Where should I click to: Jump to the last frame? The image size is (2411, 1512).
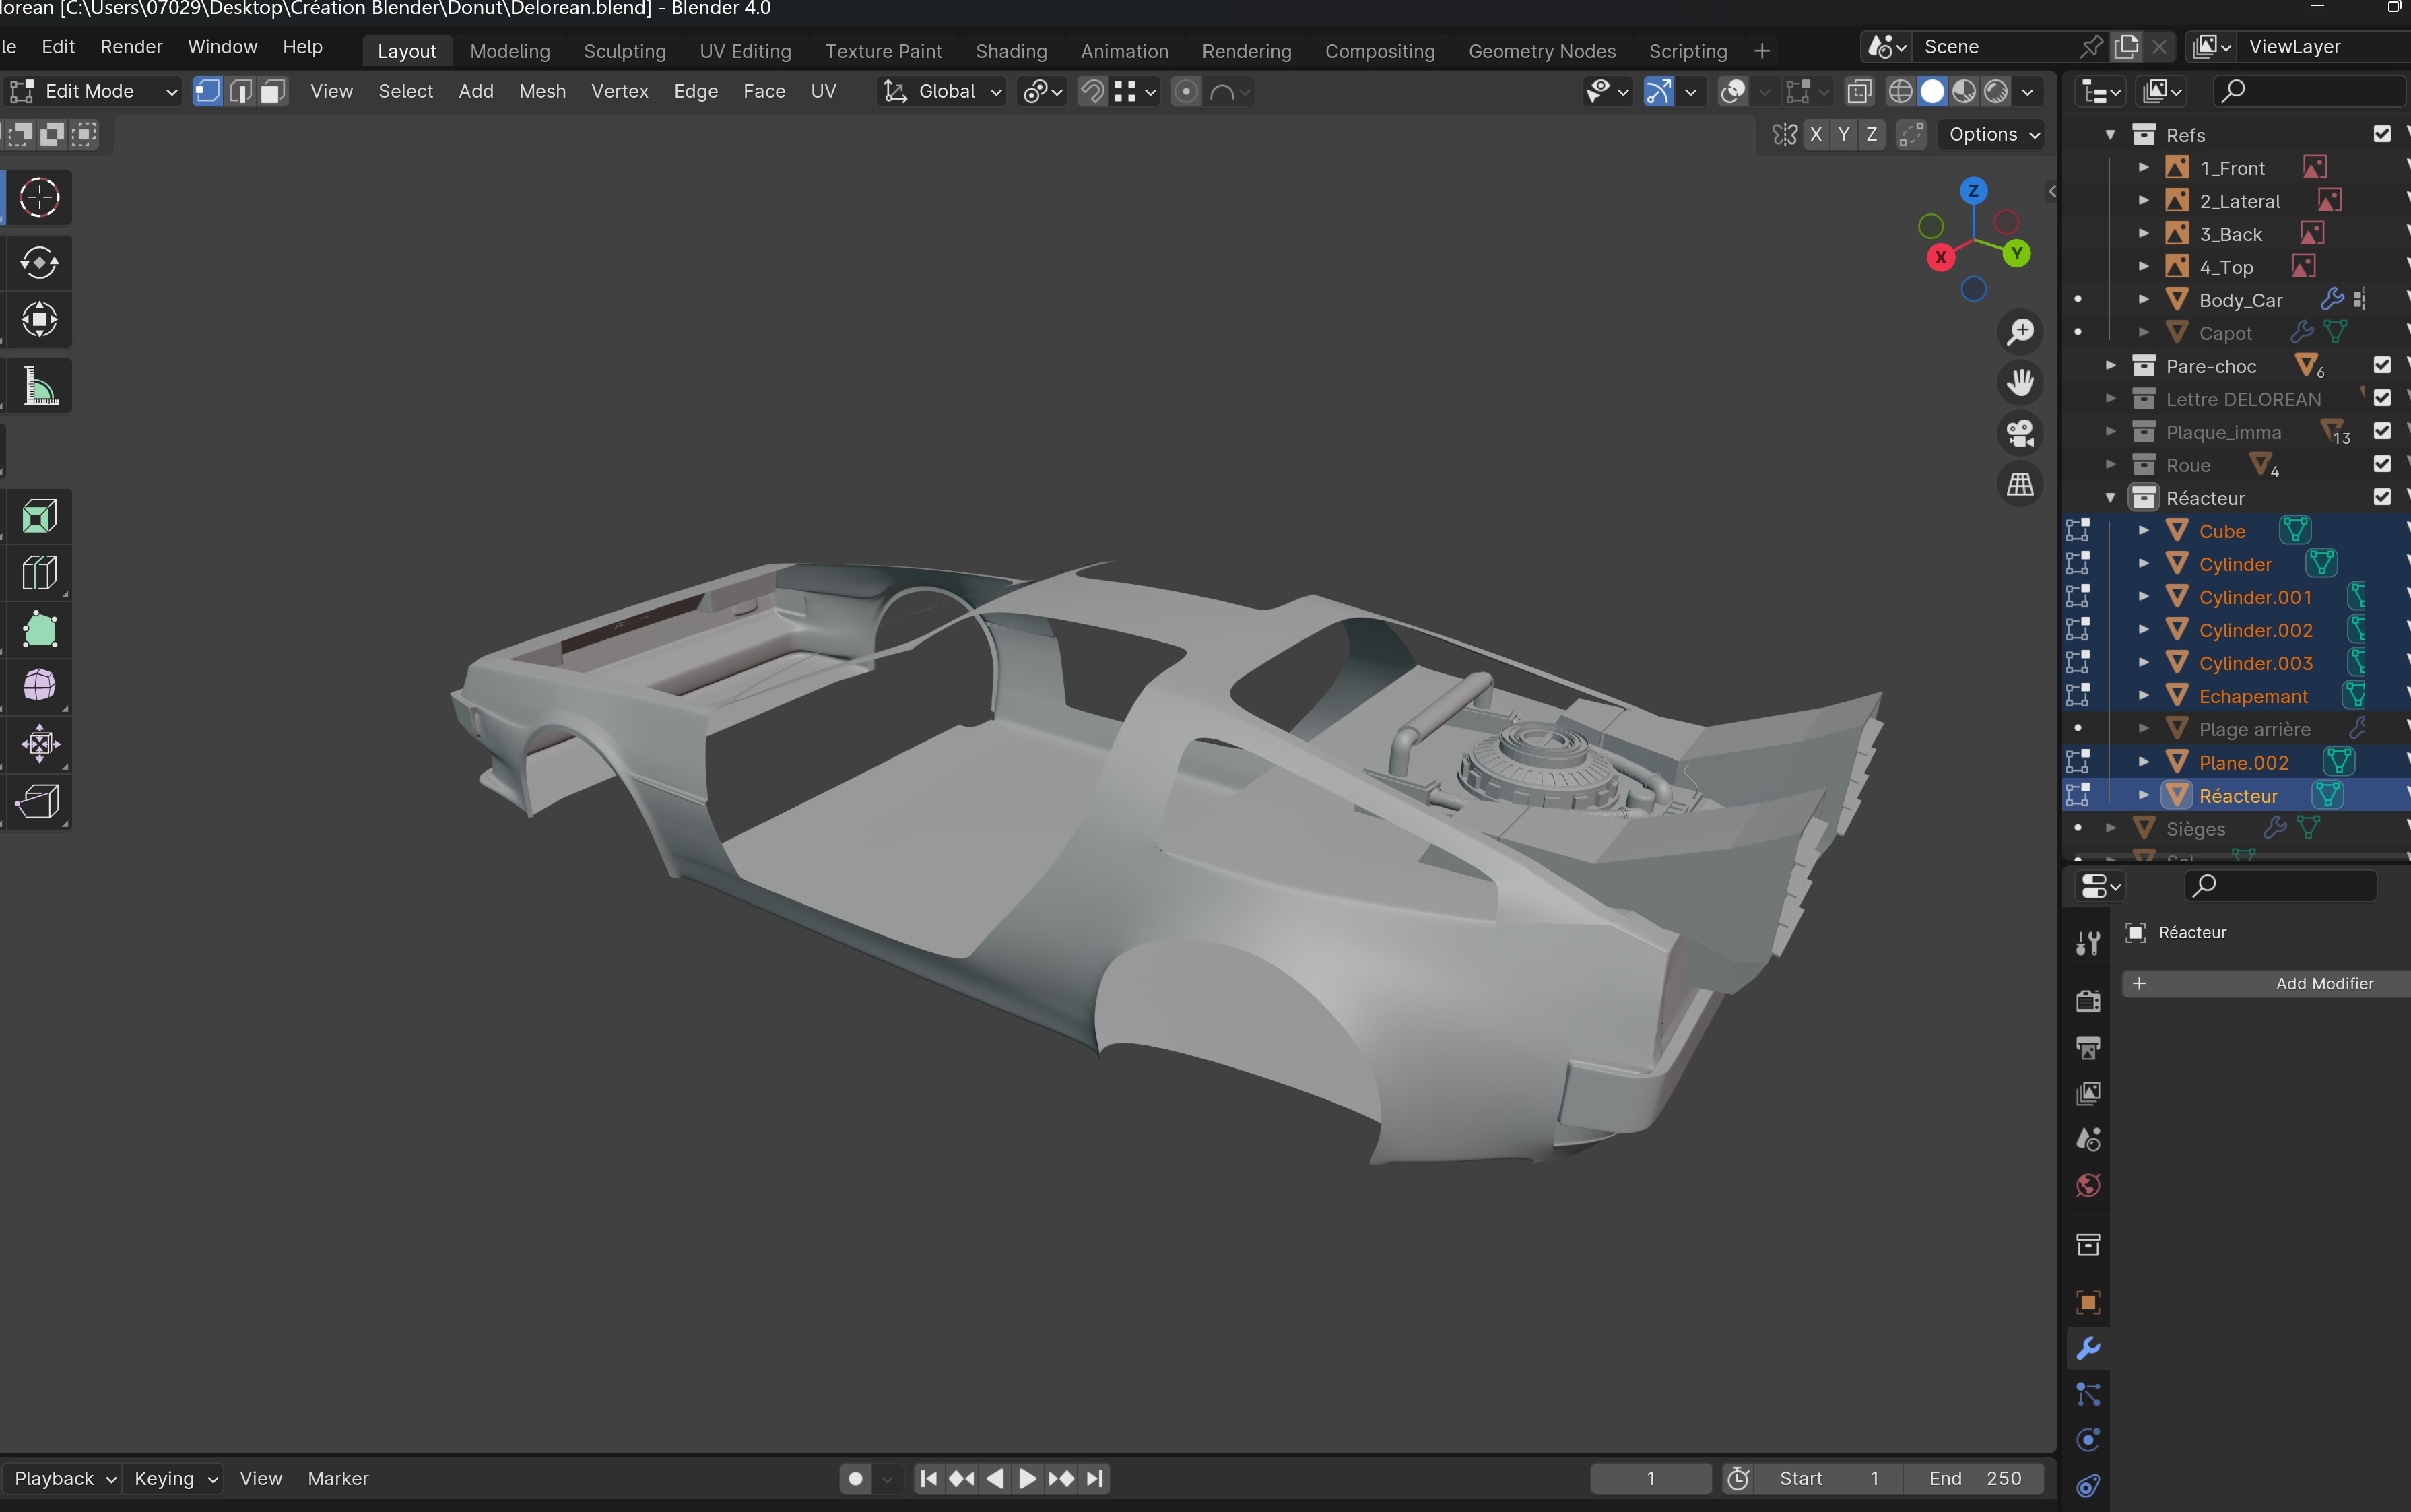[1095, 1478]
